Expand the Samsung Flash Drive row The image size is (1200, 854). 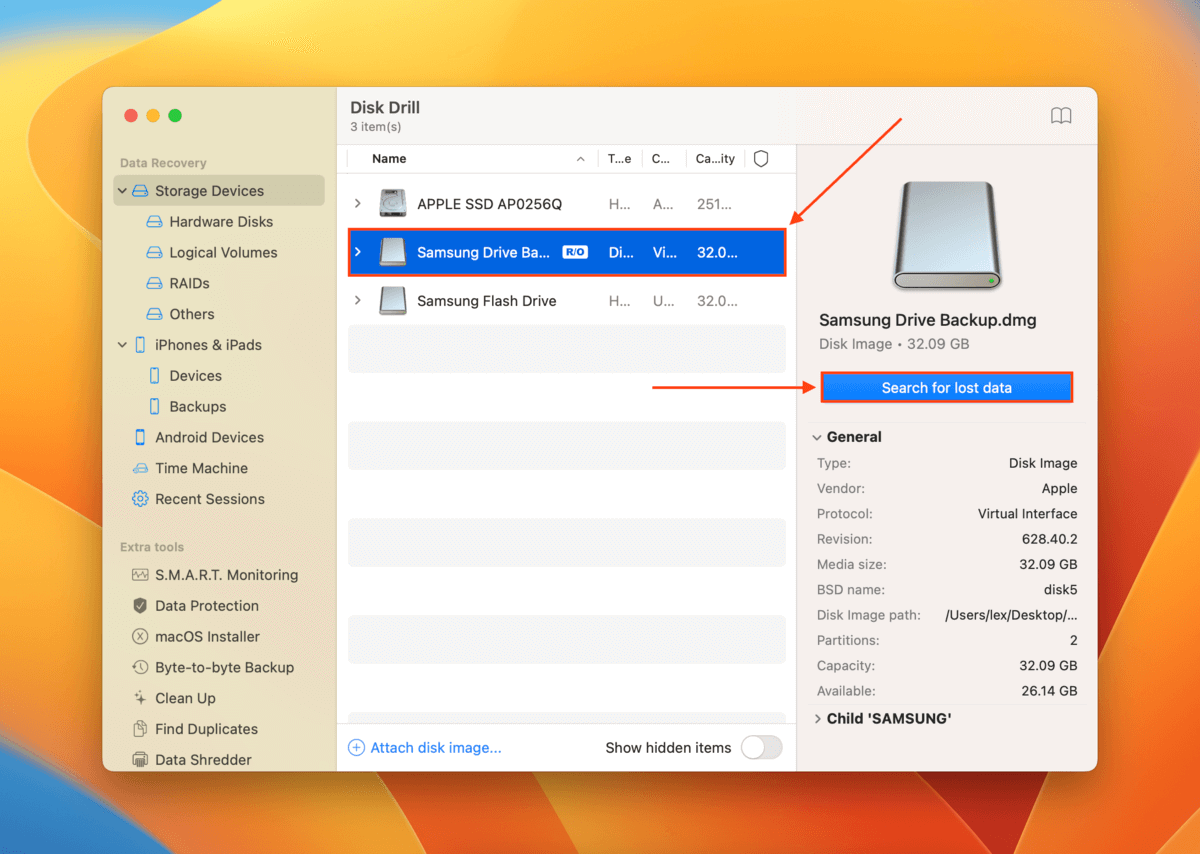358,301
